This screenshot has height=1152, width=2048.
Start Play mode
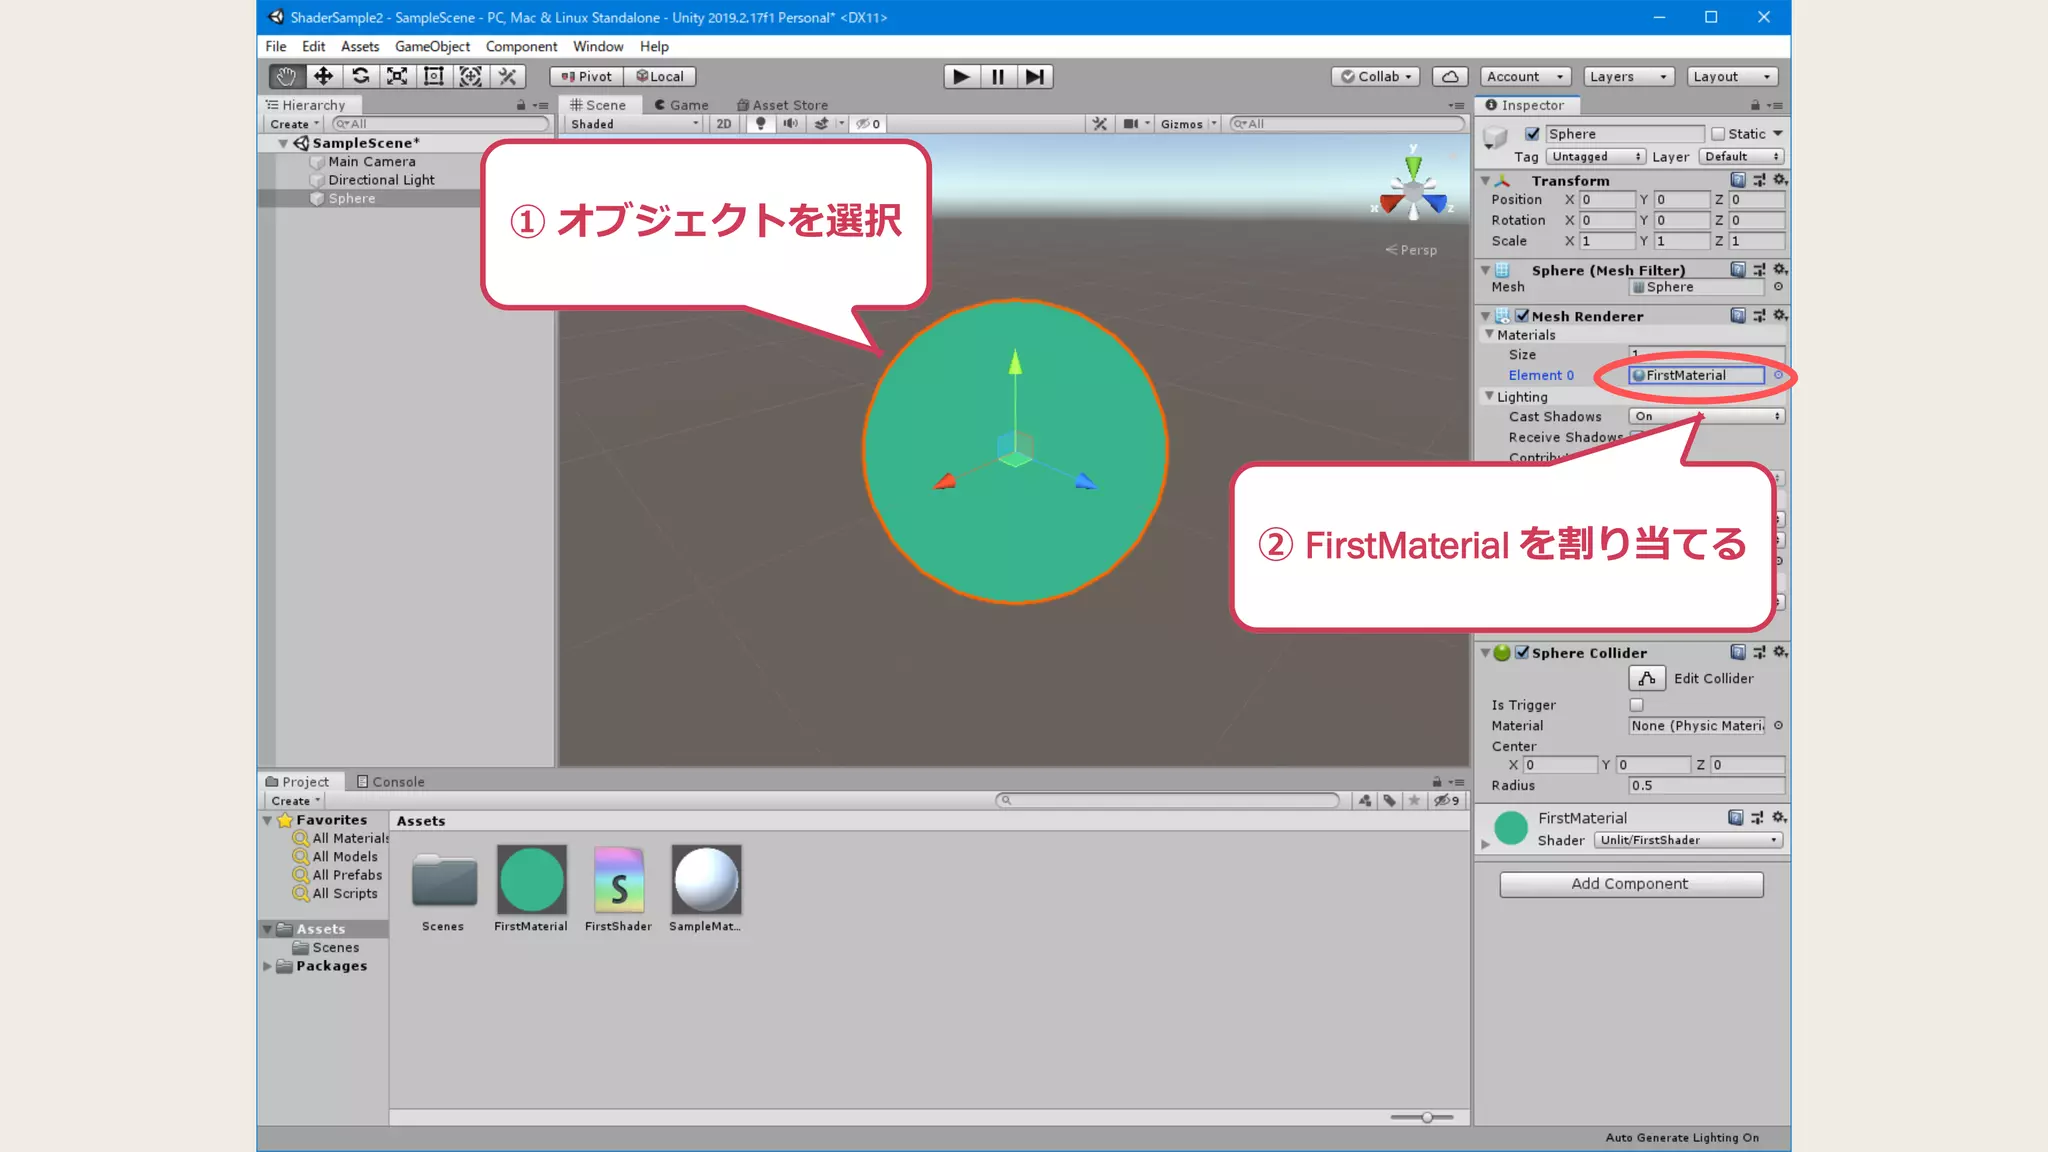[x=961, y=76]
